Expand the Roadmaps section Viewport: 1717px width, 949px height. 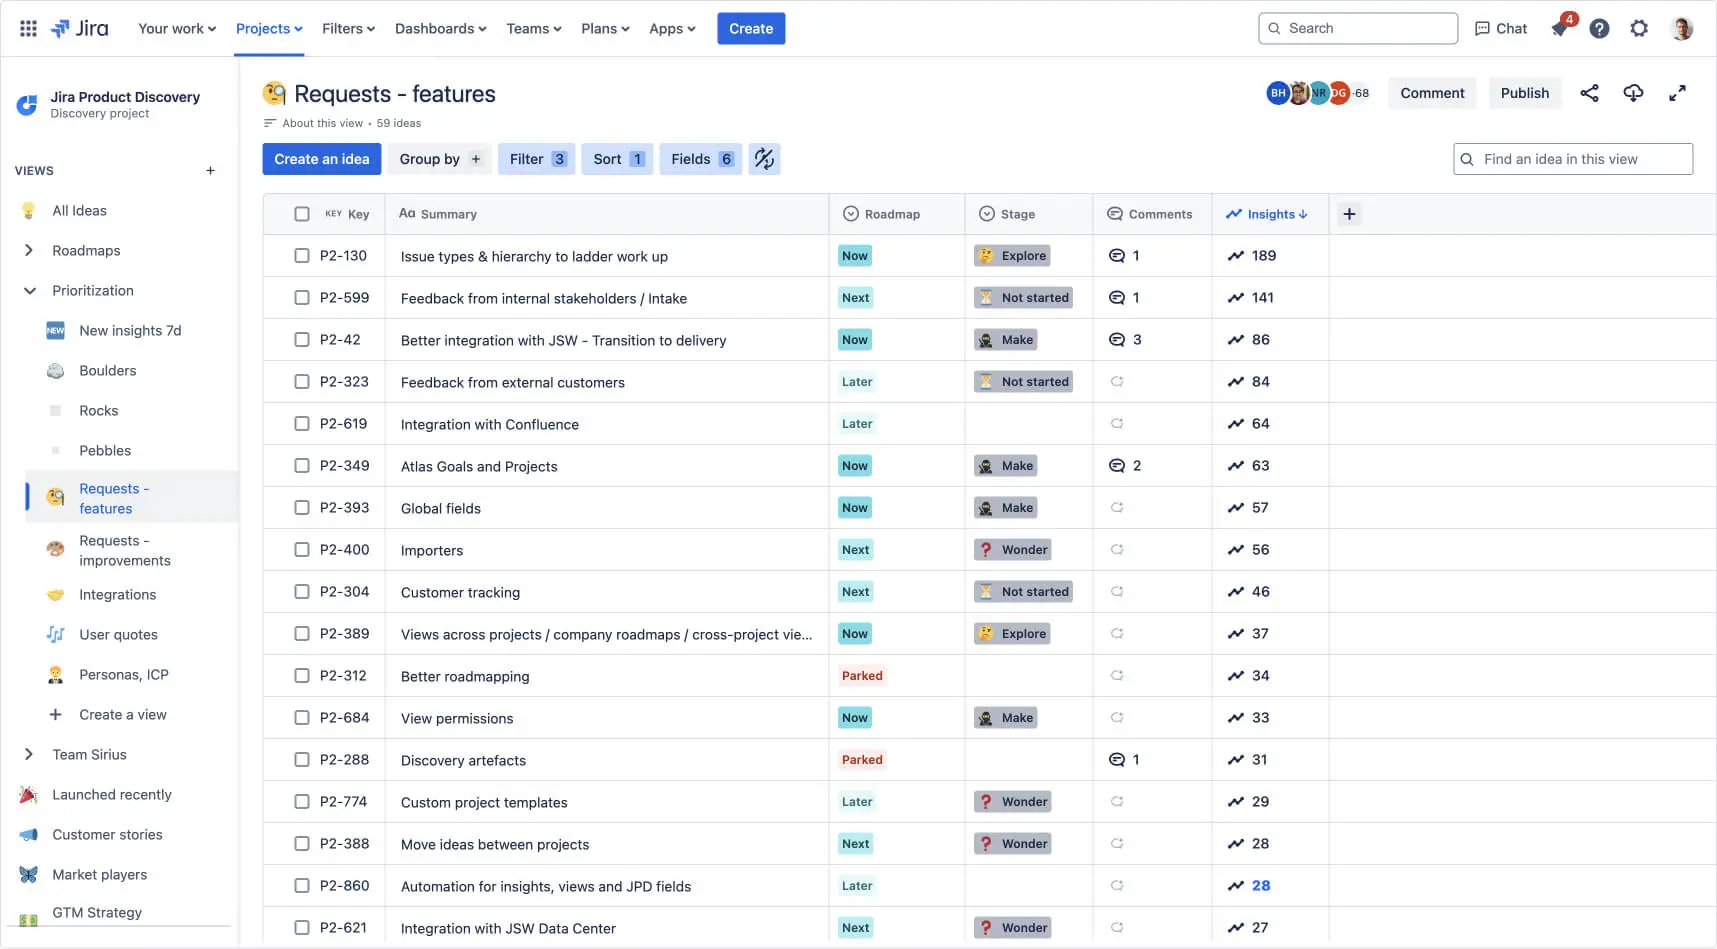(29, 251)
